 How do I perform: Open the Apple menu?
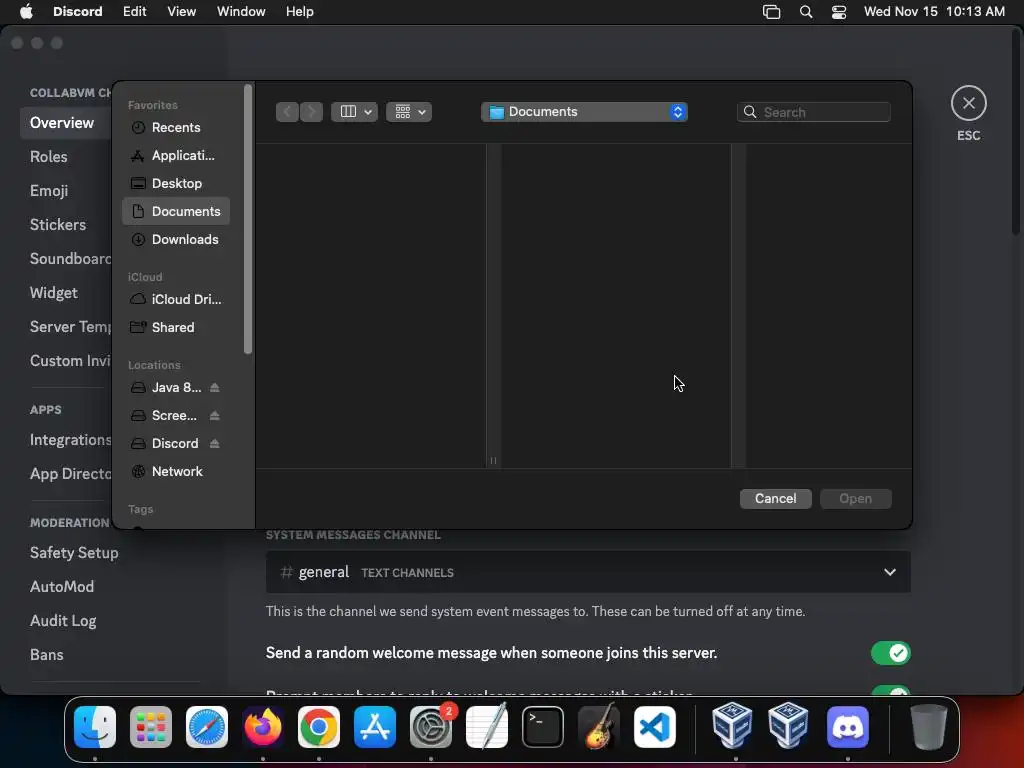26,12
